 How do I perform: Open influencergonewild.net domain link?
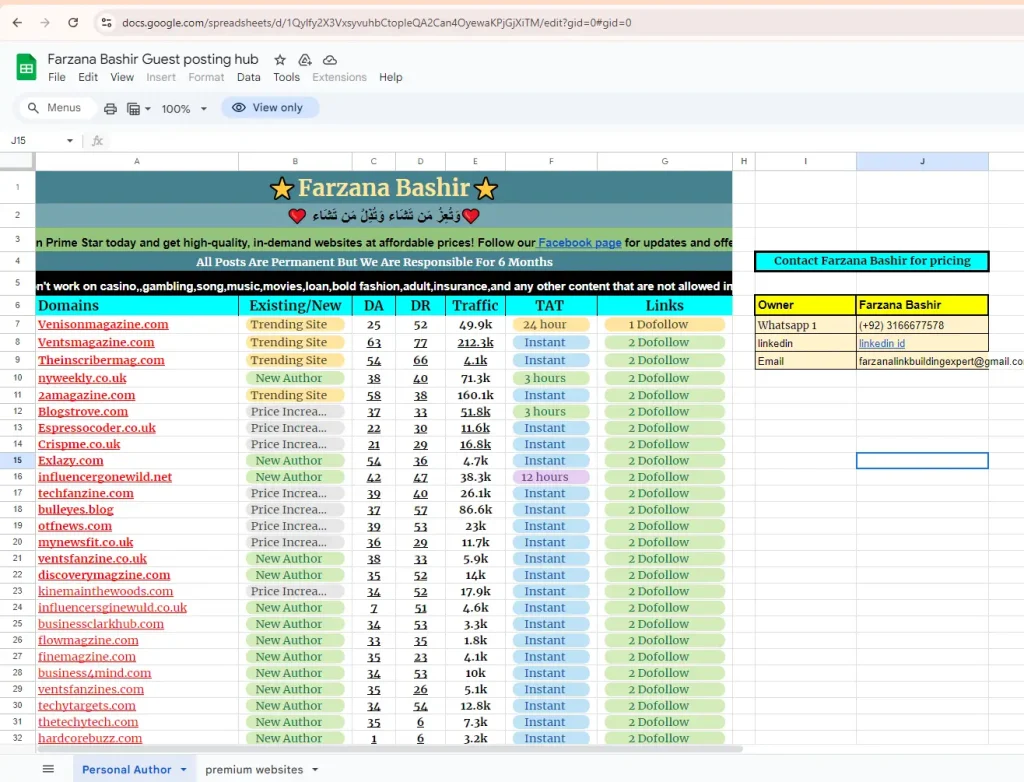[x=104, y=477]
